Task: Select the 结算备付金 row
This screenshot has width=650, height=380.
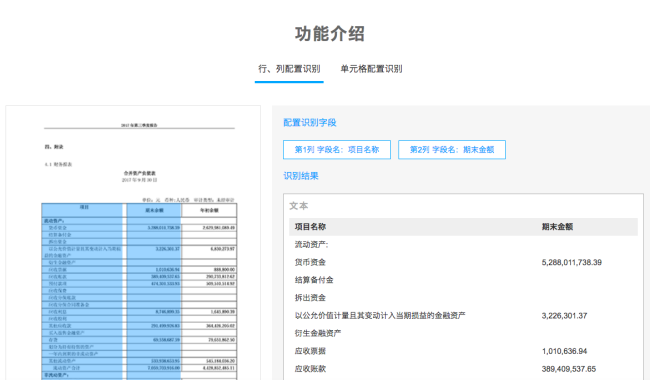Action: pos(463,280)
